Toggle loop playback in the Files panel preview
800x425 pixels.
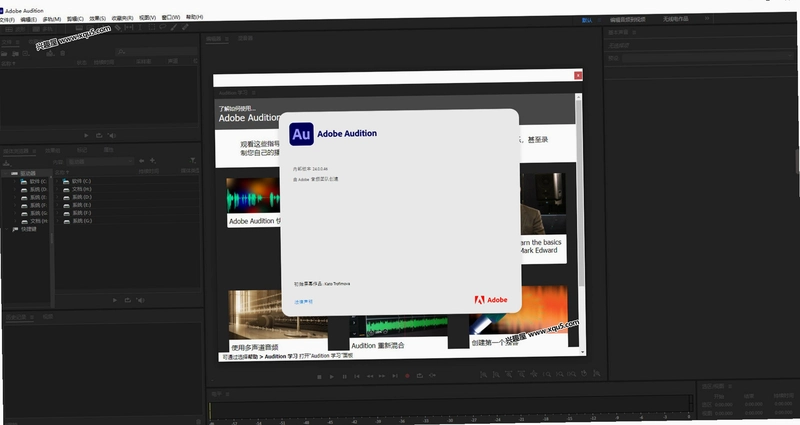click(x=99, y=136)
